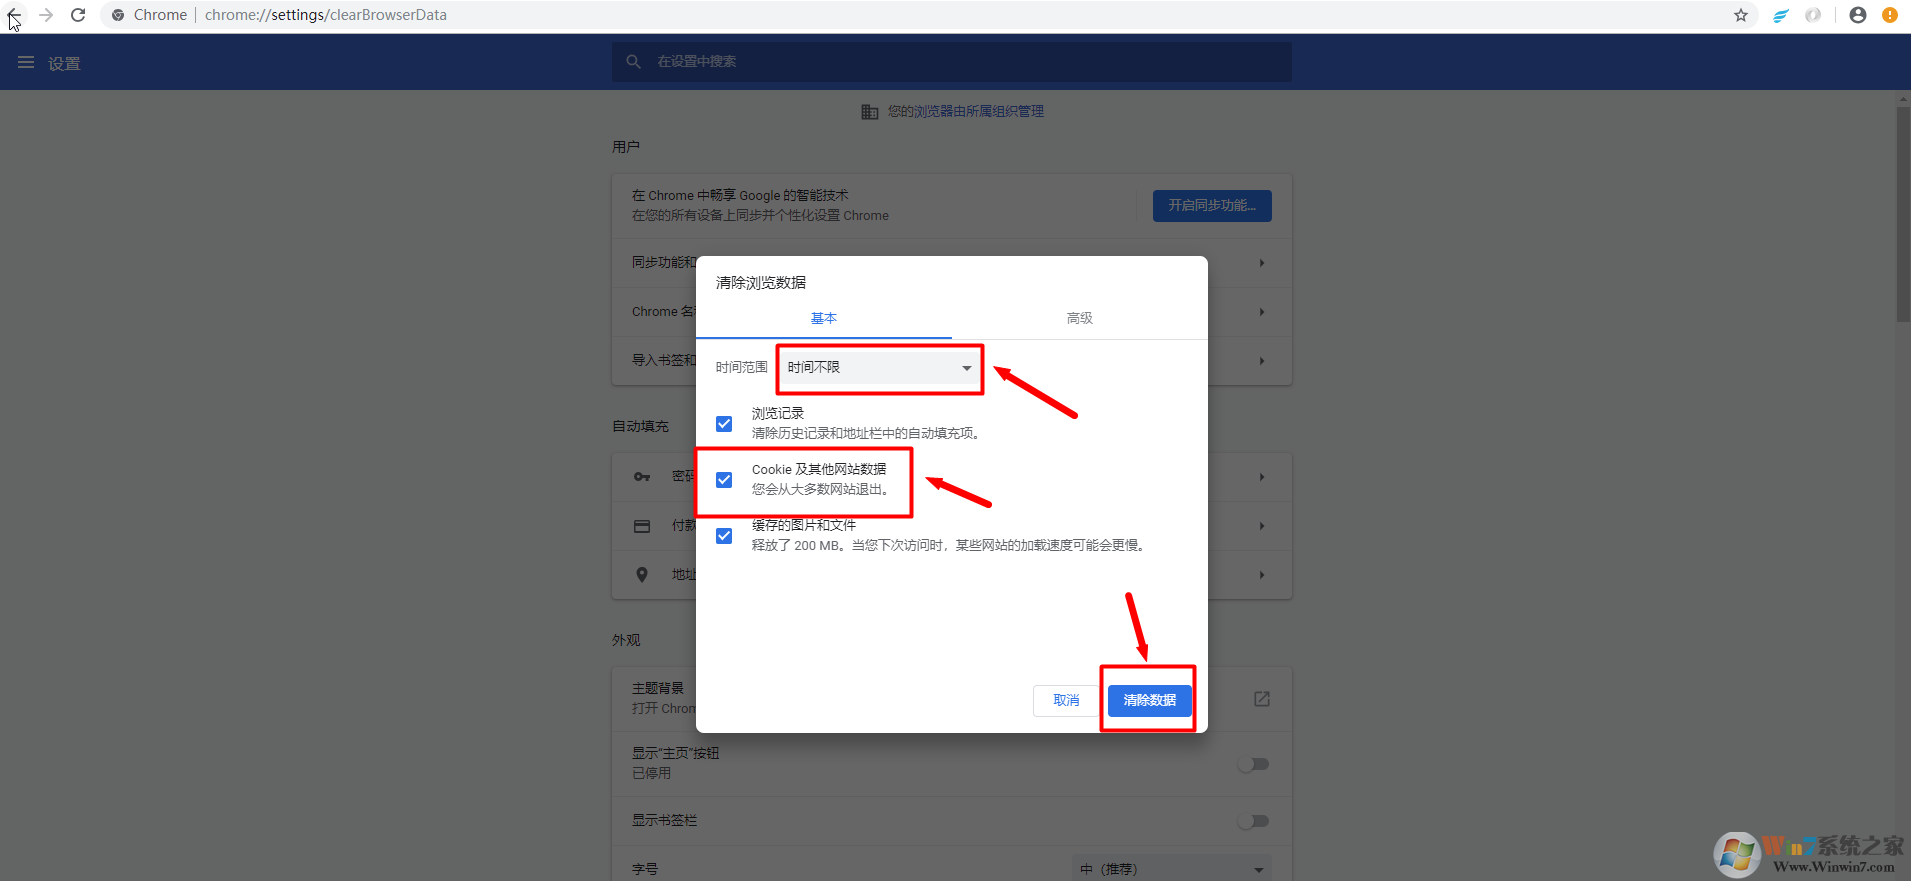Open the 时间范围 dropdown

click(880, 368)
